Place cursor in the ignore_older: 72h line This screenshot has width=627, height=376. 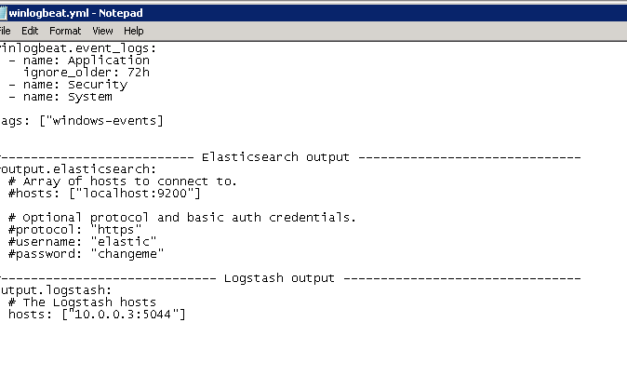pos(86,72)
